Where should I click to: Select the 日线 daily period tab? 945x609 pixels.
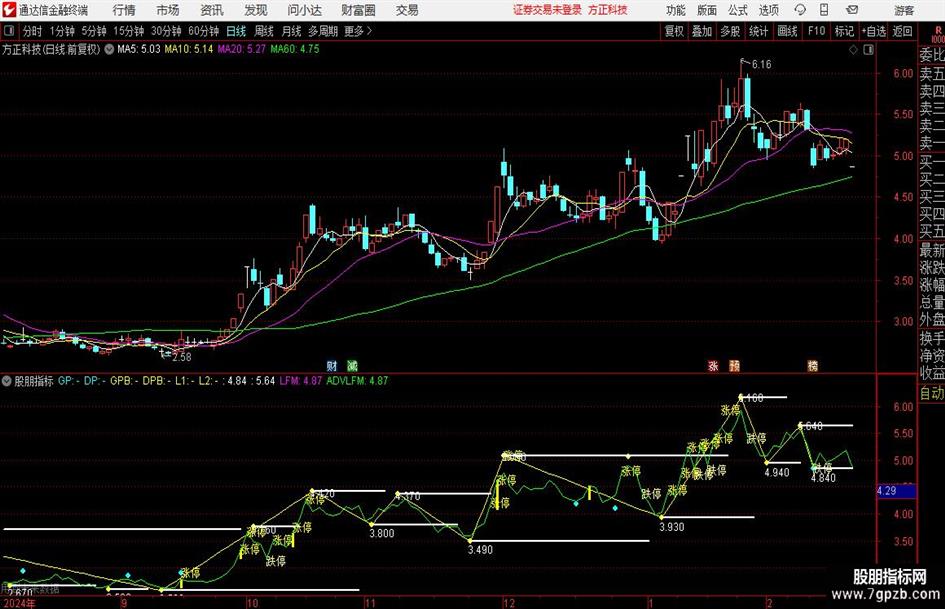[x=236, y=31]
